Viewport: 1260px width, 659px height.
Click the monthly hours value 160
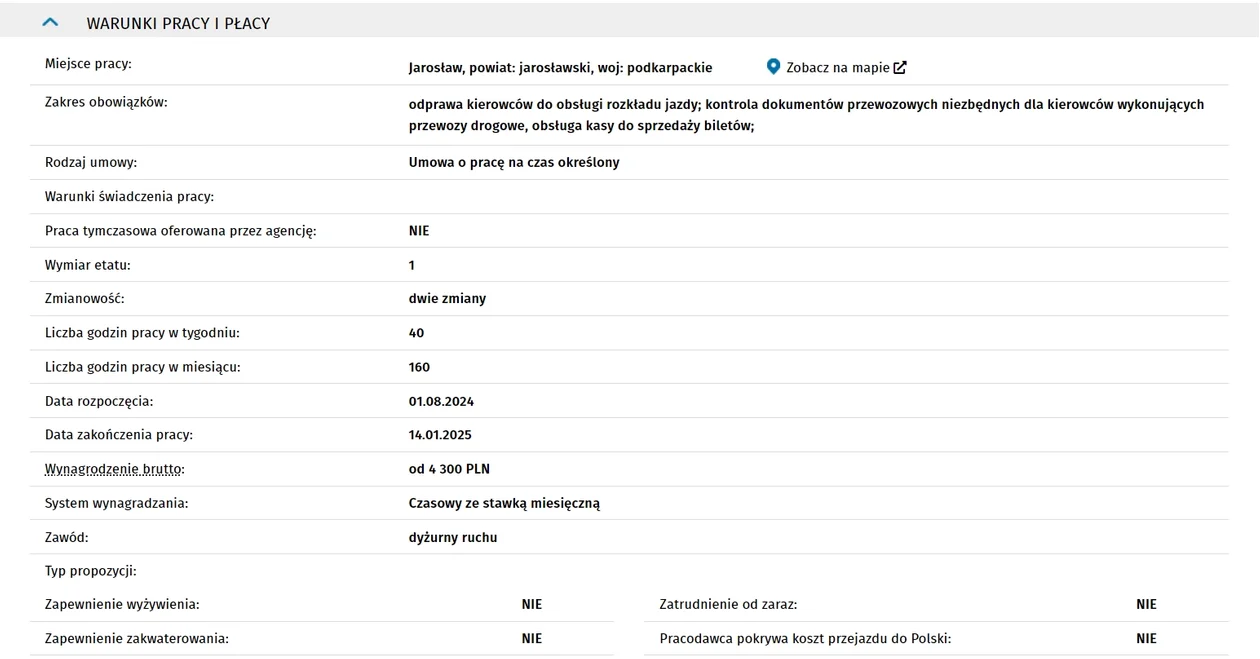coord(419,367)
